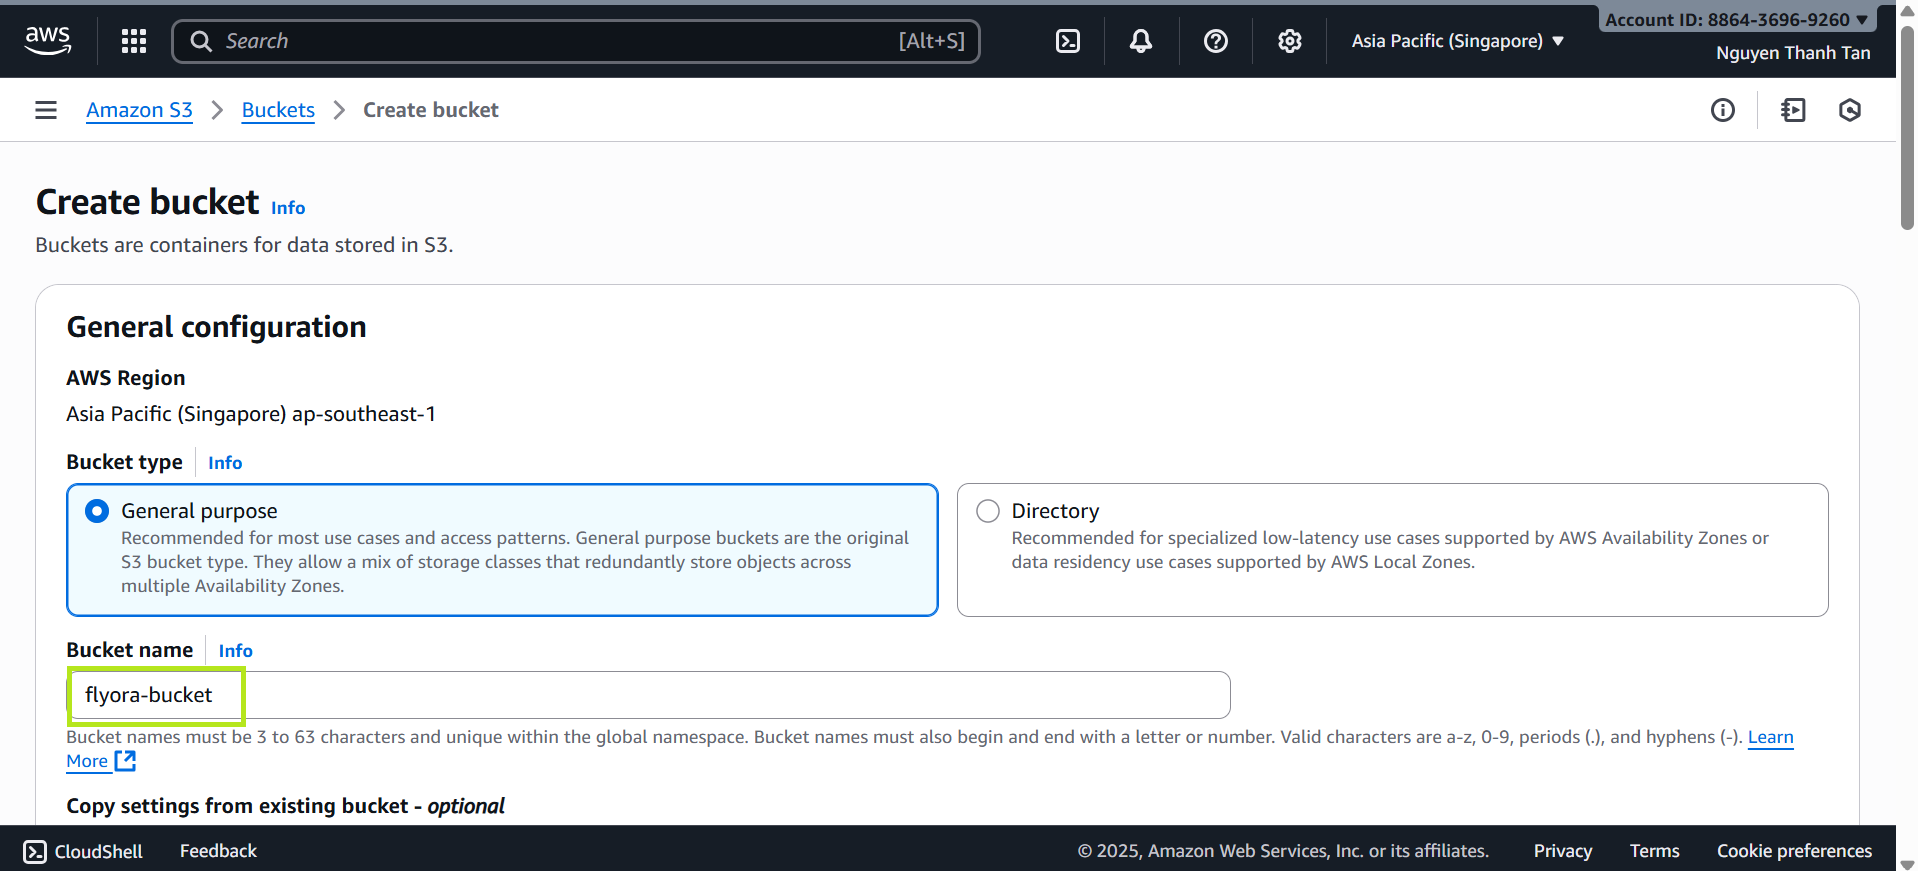Click the Bucket name input field

[648, 695]
